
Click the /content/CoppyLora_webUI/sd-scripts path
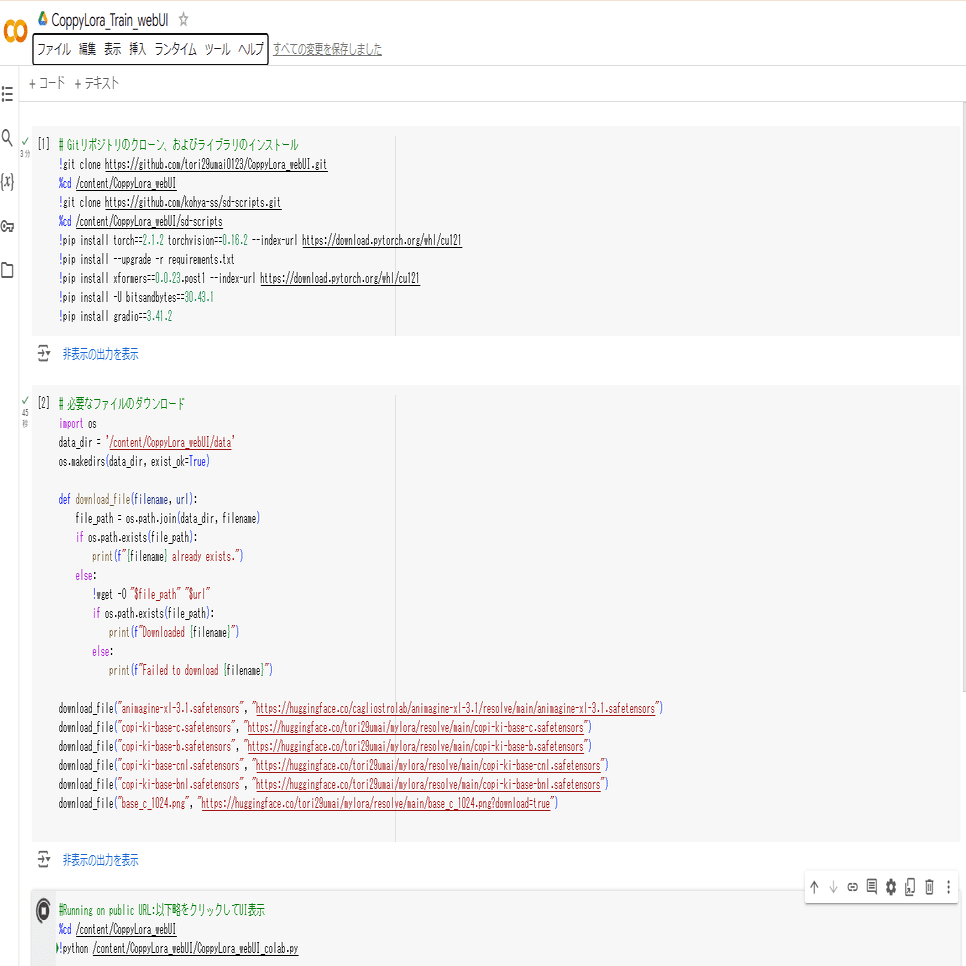[x=149, y=222]
